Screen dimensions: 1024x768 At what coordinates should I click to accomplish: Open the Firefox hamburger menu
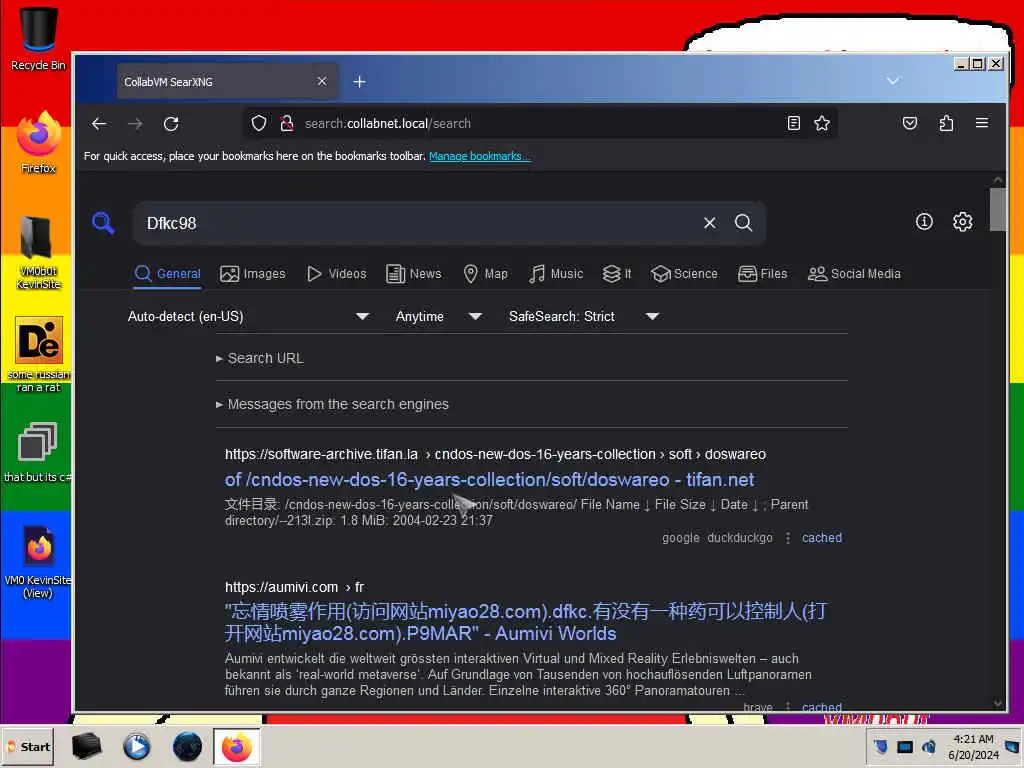click(982, 123)
